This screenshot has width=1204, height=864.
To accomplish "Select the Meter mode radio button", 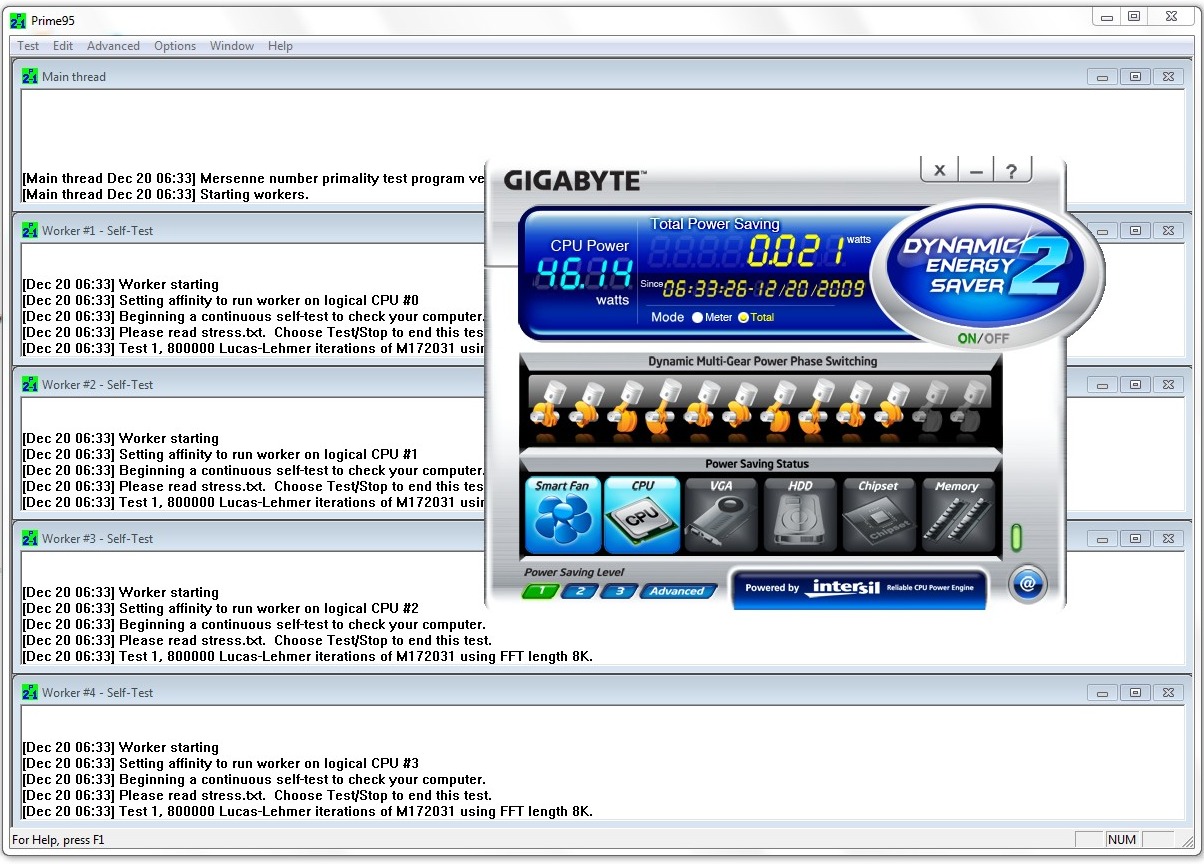I will pos(697,318).
